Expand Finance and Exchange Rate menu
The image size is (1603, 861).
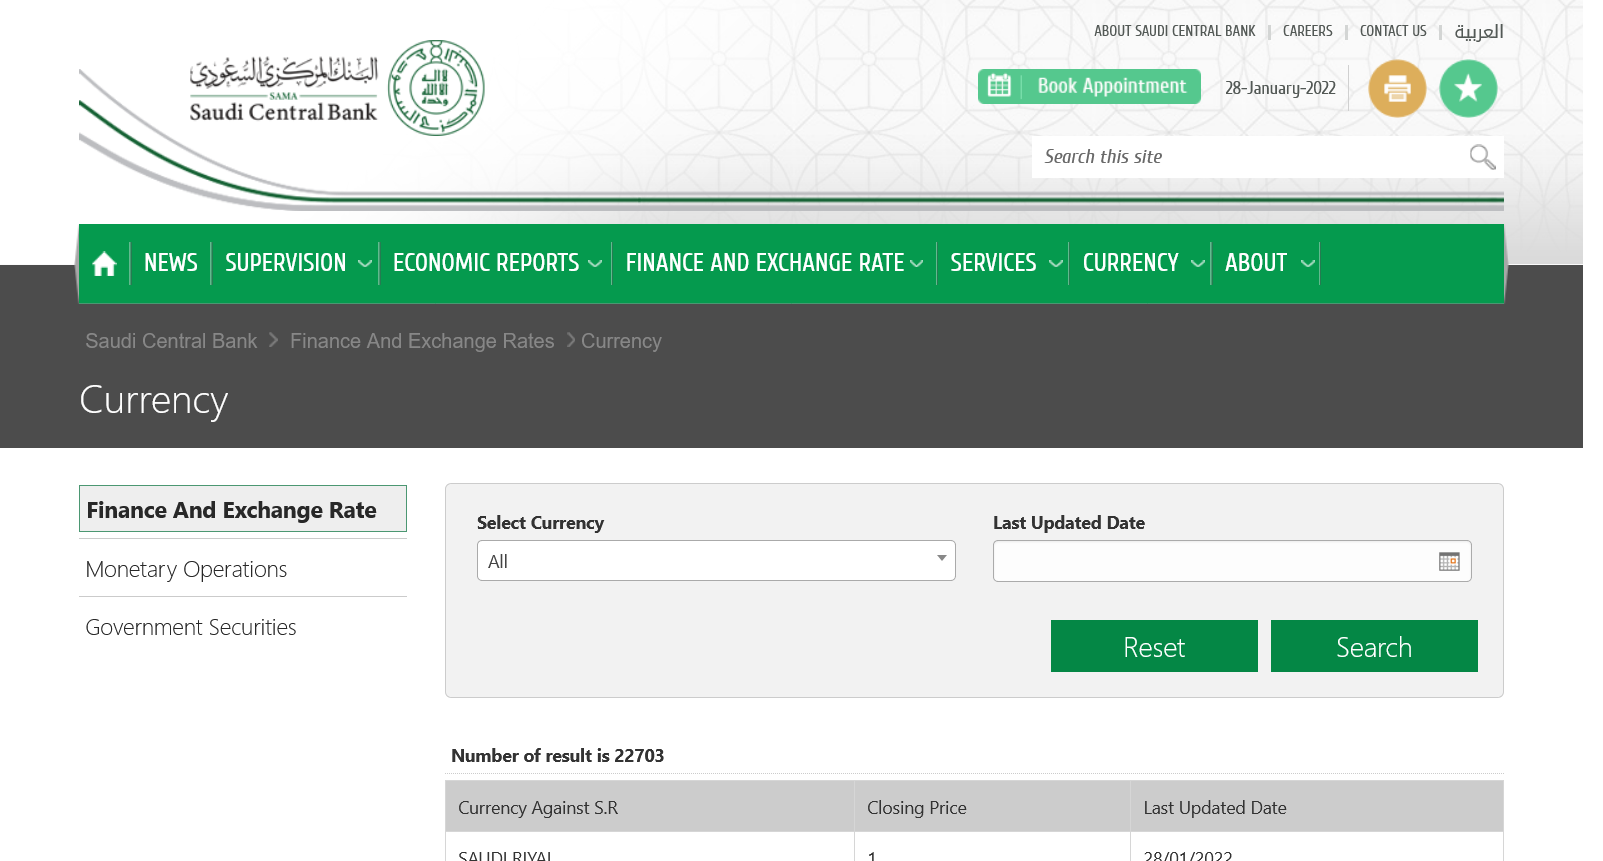773,264
